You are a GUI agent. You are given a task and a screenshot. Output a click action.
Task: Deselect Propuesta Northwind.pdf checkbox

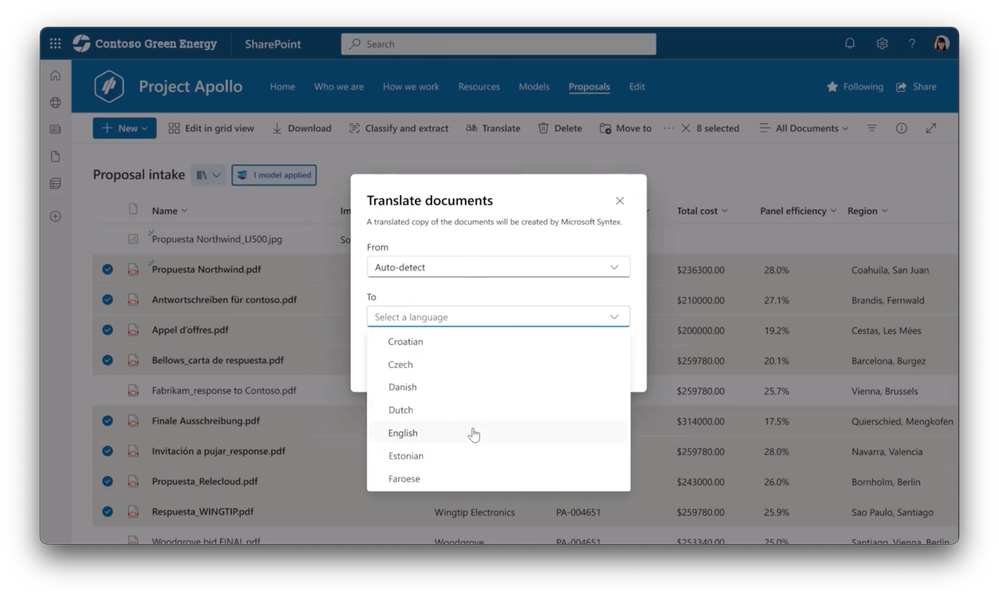pos(108,270)
